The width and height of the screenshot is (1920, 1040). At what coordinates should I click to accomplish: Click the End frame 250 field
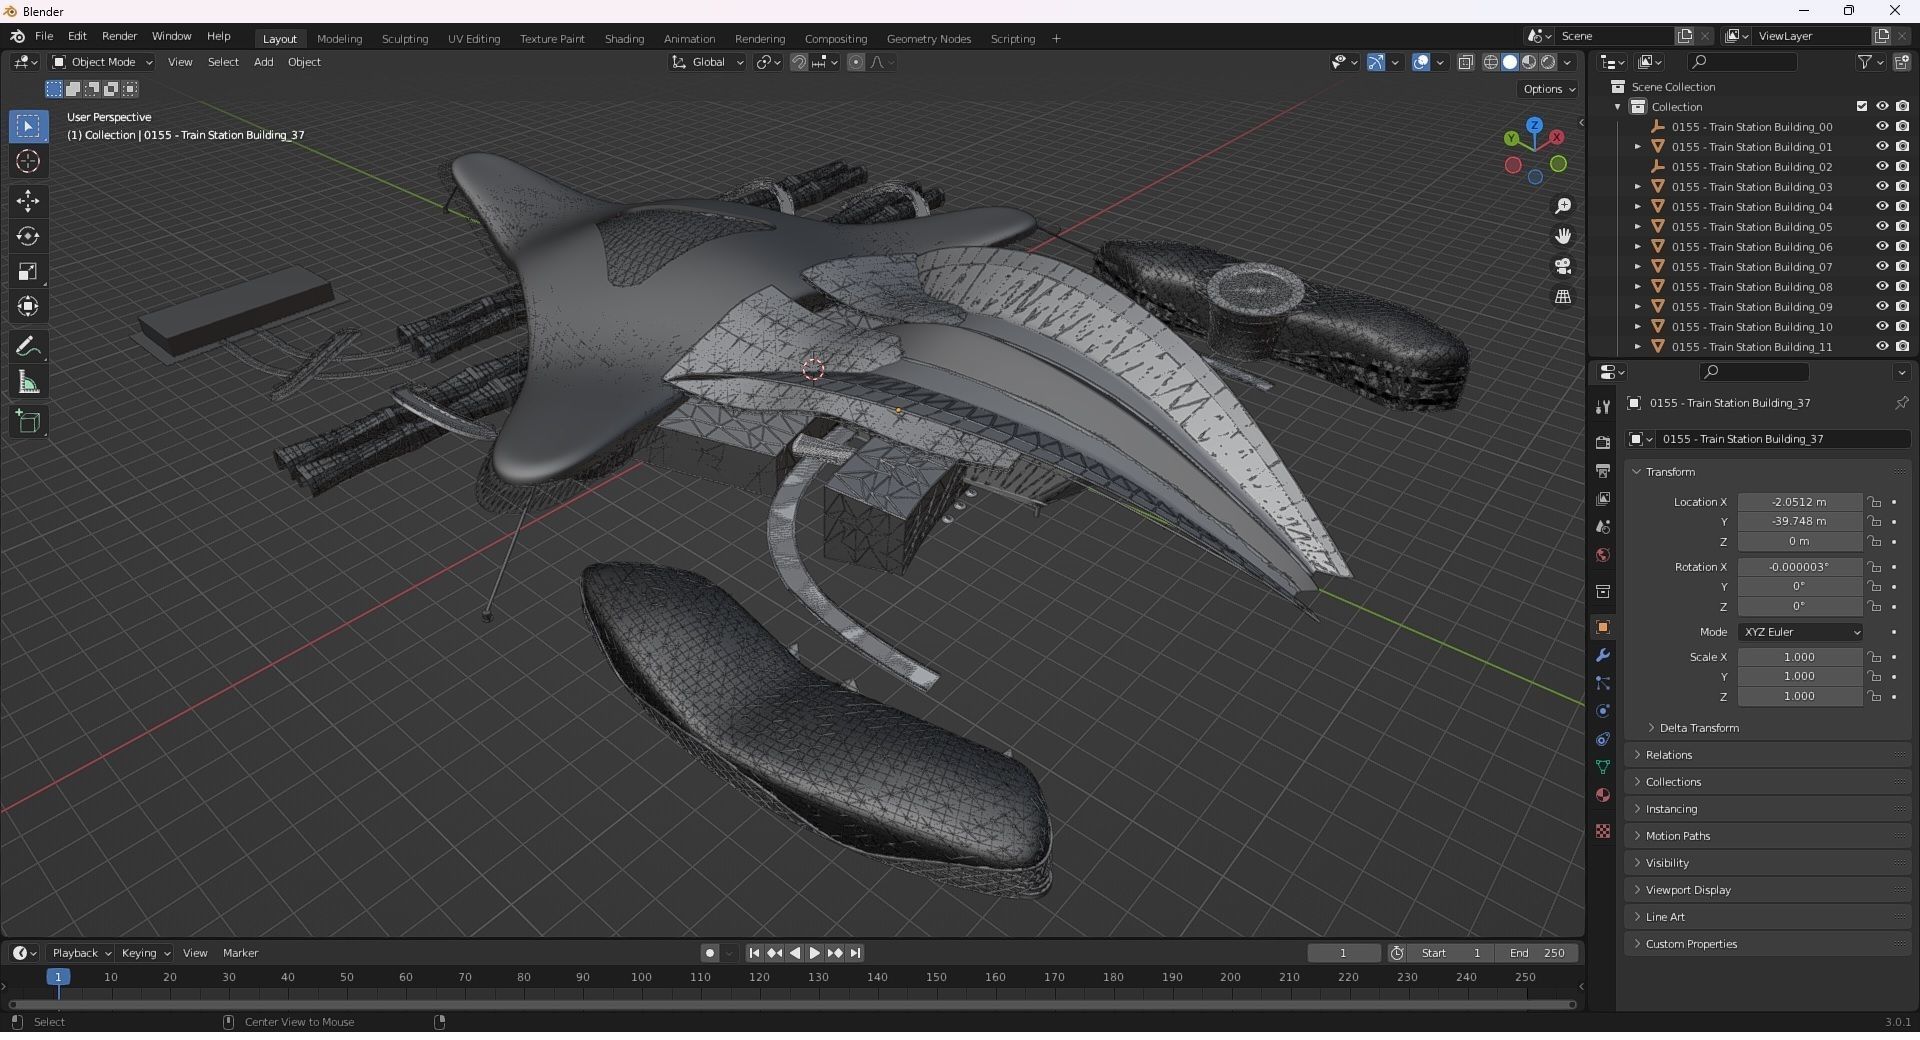click(x=1538, y=953)
